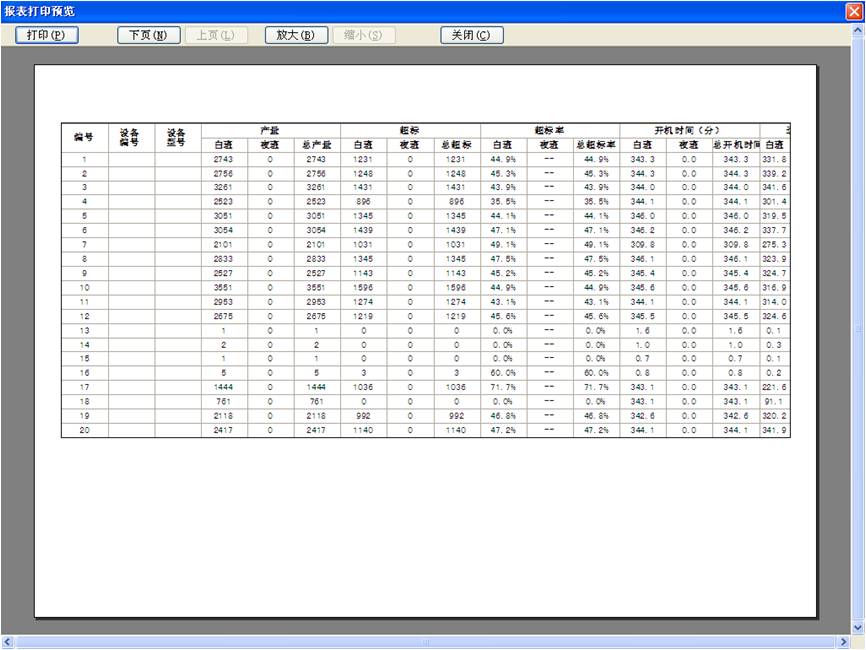Click the horizontal scrollbar right arrow
This screenshot has width=866, height=650.
click(843, 642)
